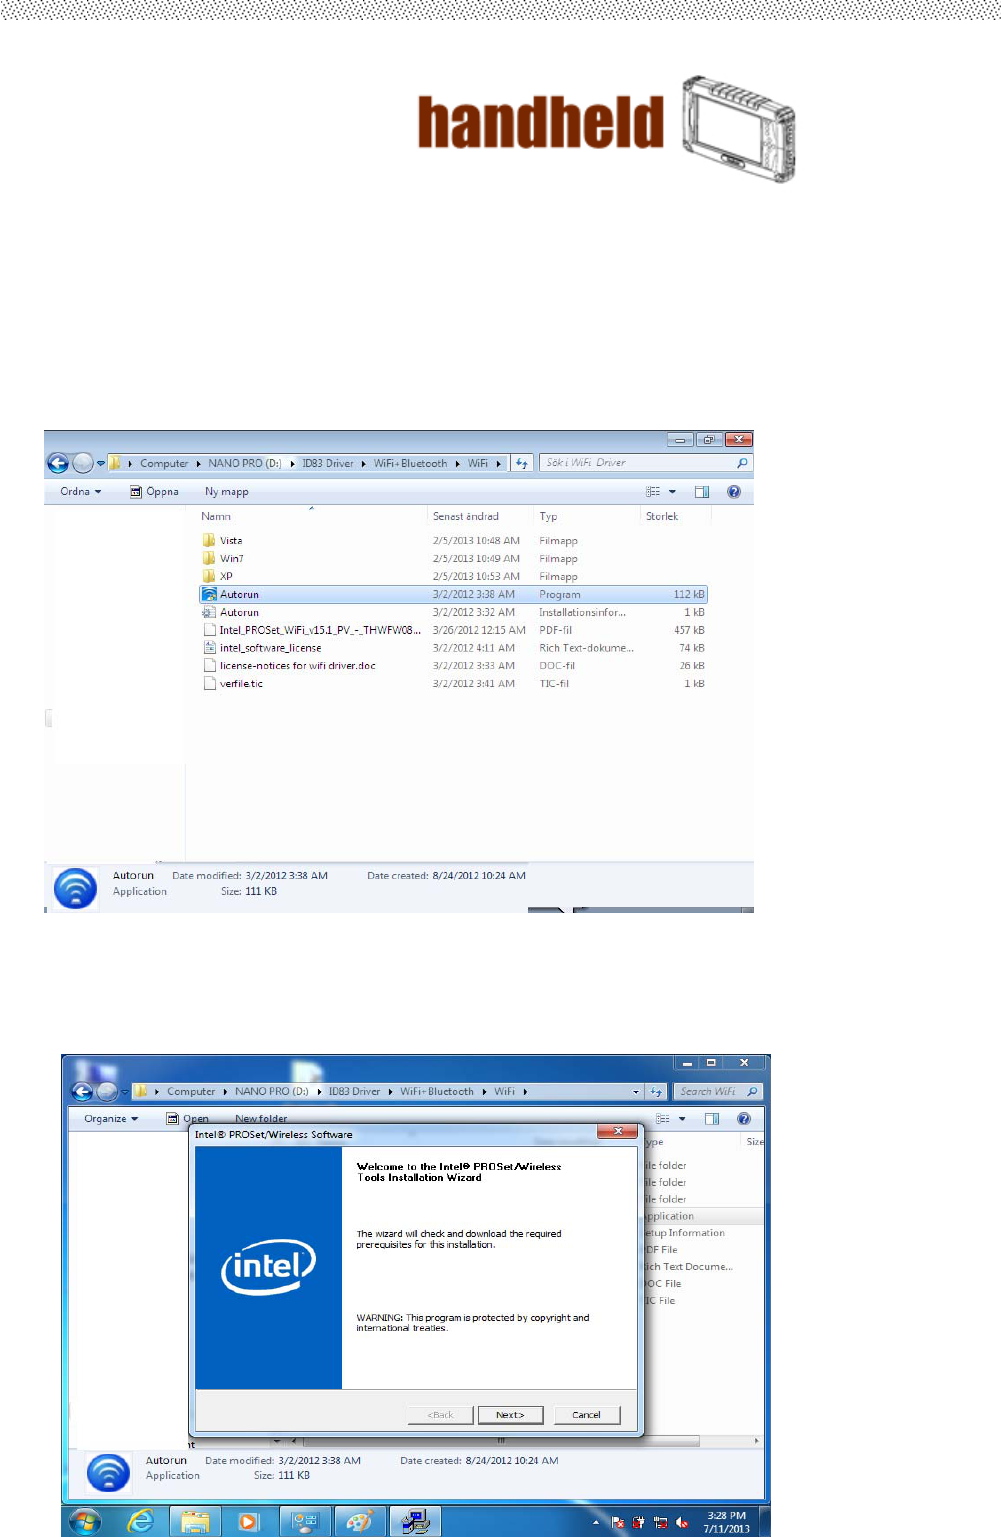The width and height of the screenshot is (1001, 1537).
Task: Click 'Computer' in the upper breadcrumb
Action: 164,463
